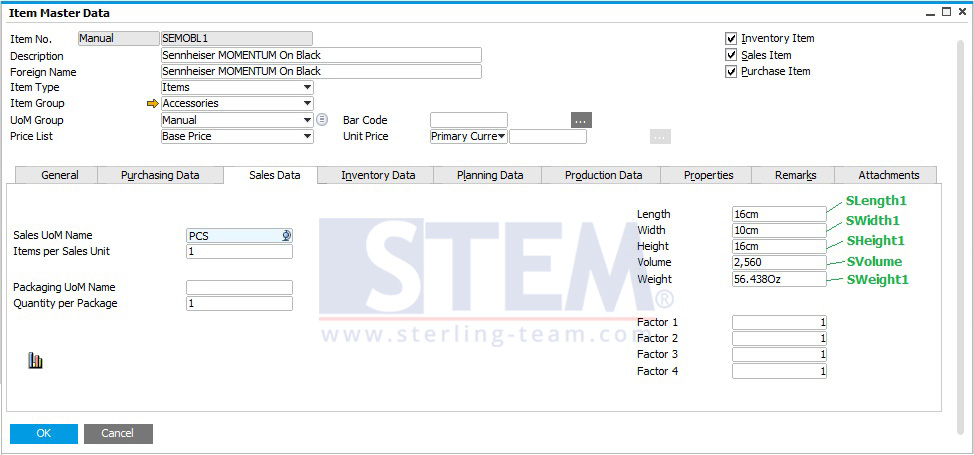Image resolution: width=974 pixels, height=455 pixels.
Task: View the Attachments tab
Action: pos(888,175)
